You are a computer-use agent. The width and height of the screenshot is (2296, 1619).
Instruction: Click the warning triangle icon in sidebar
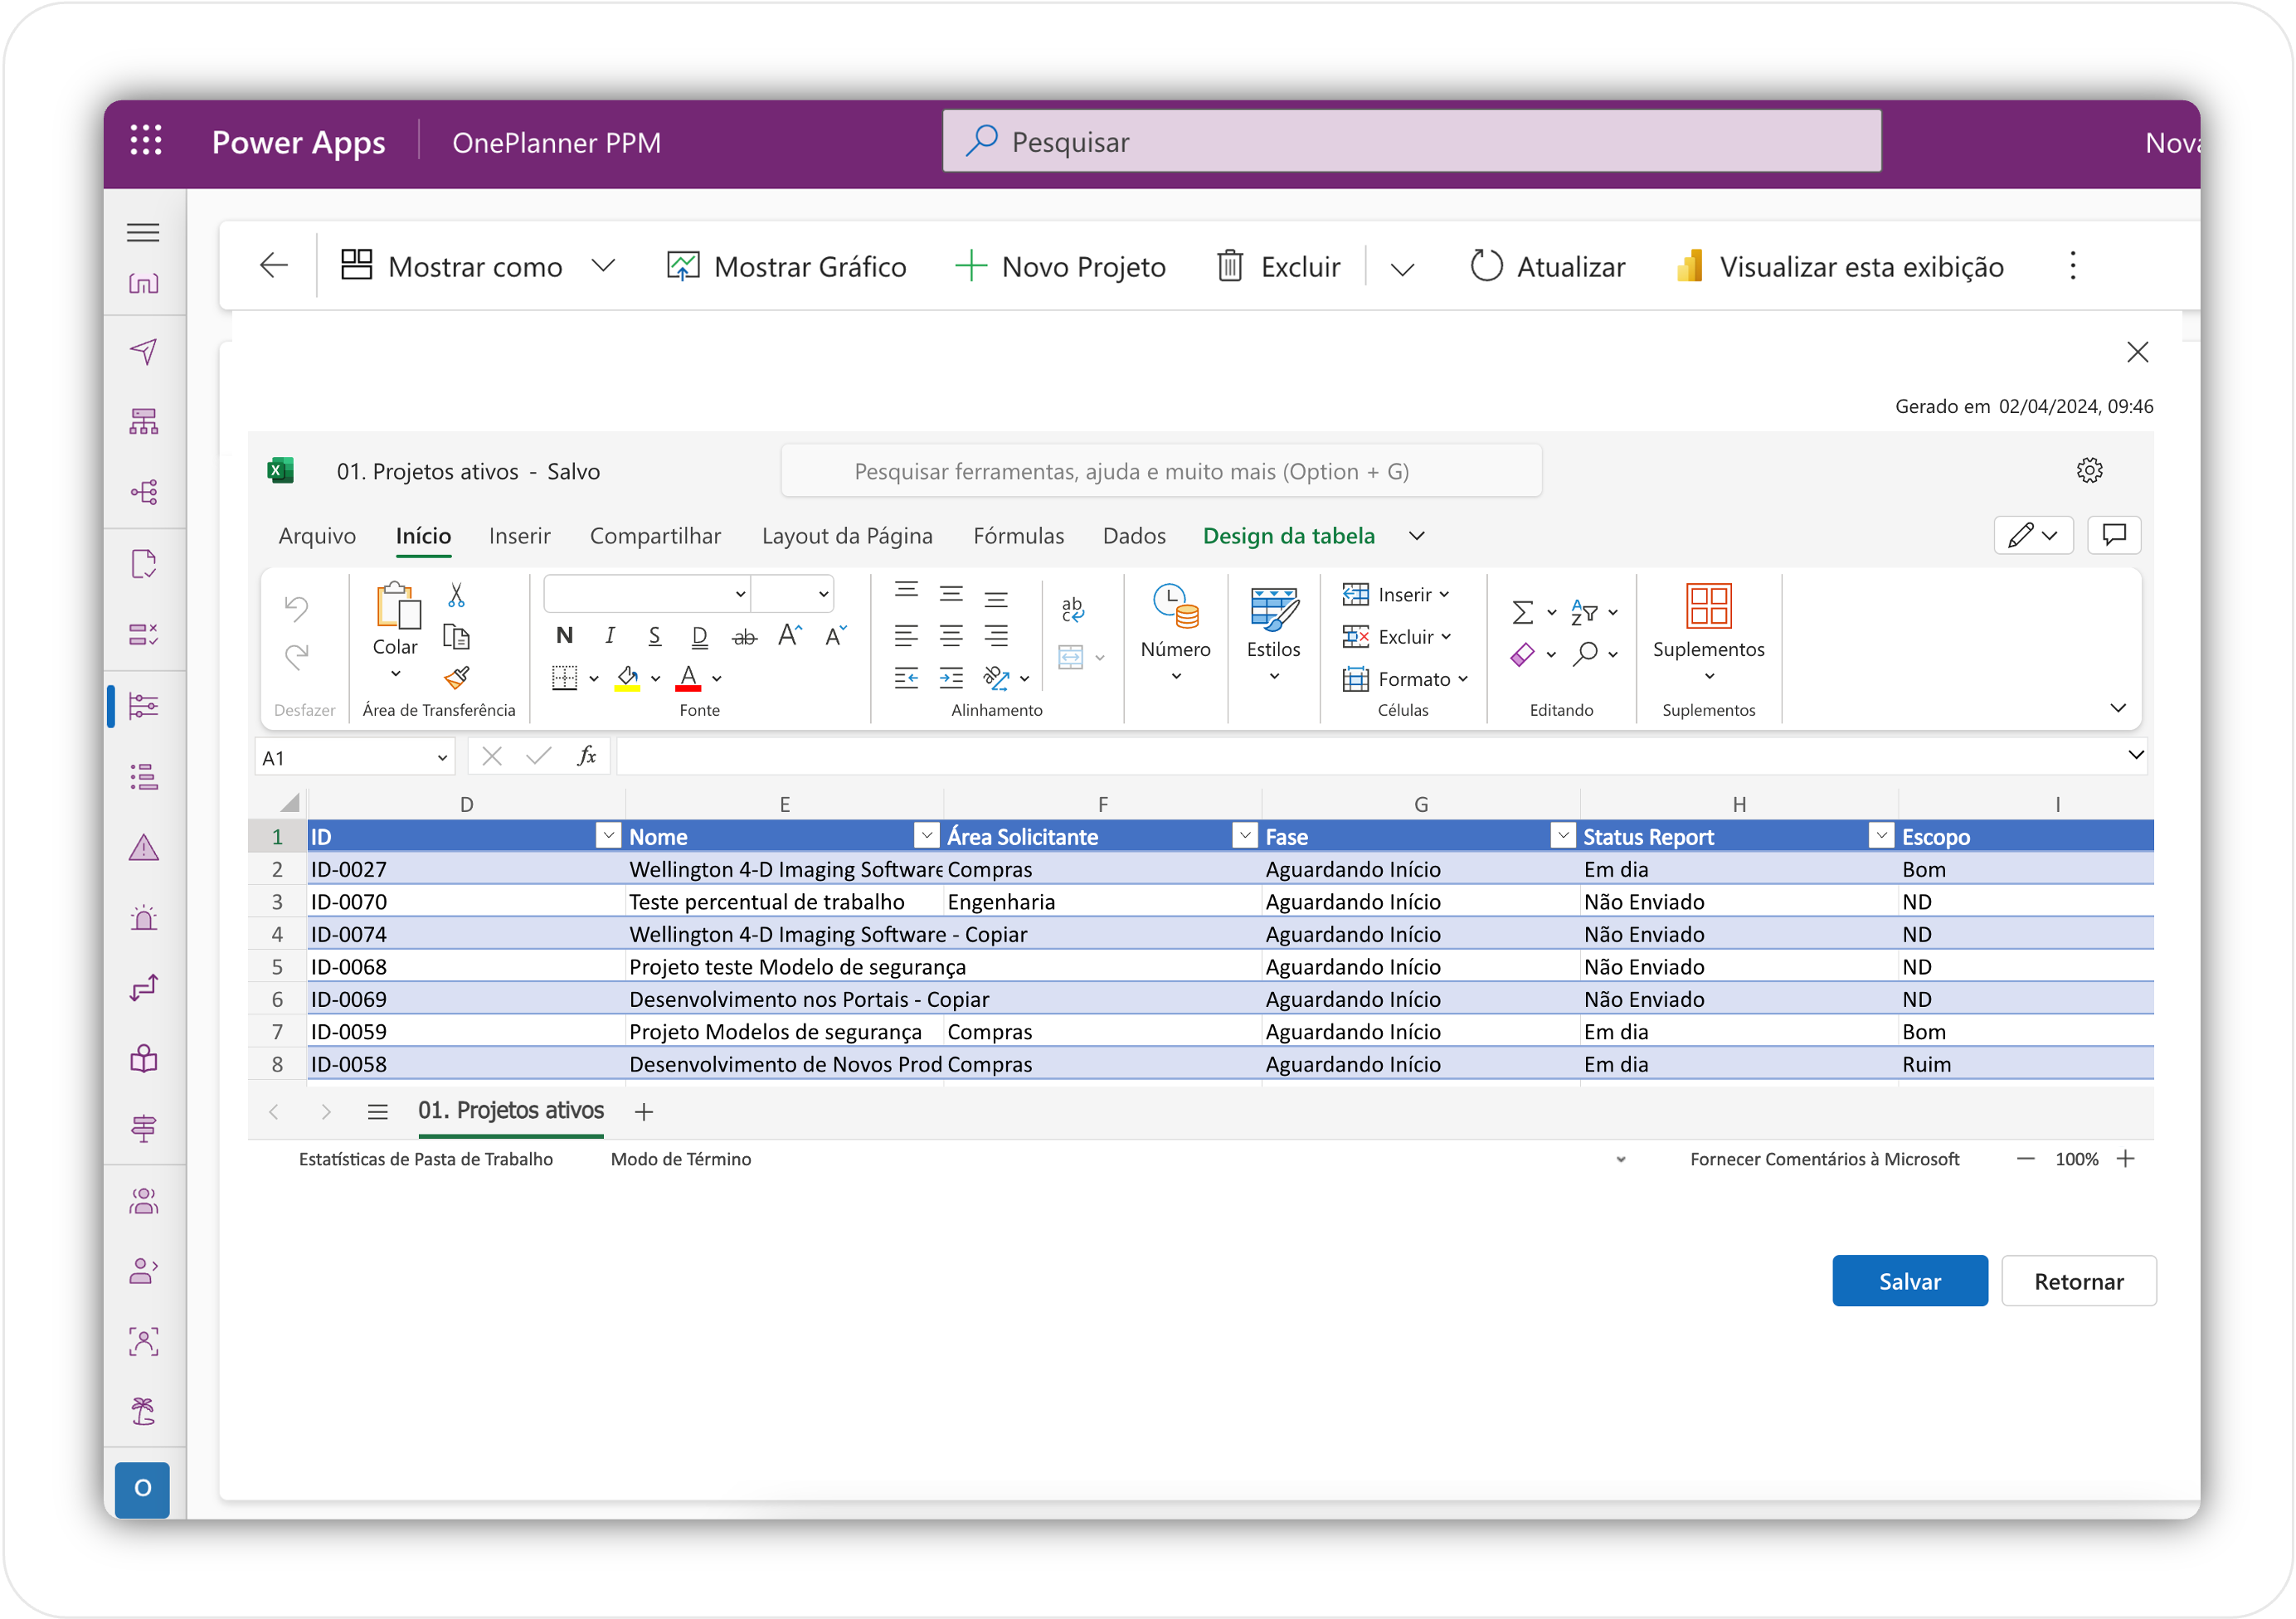pos(143,847)
